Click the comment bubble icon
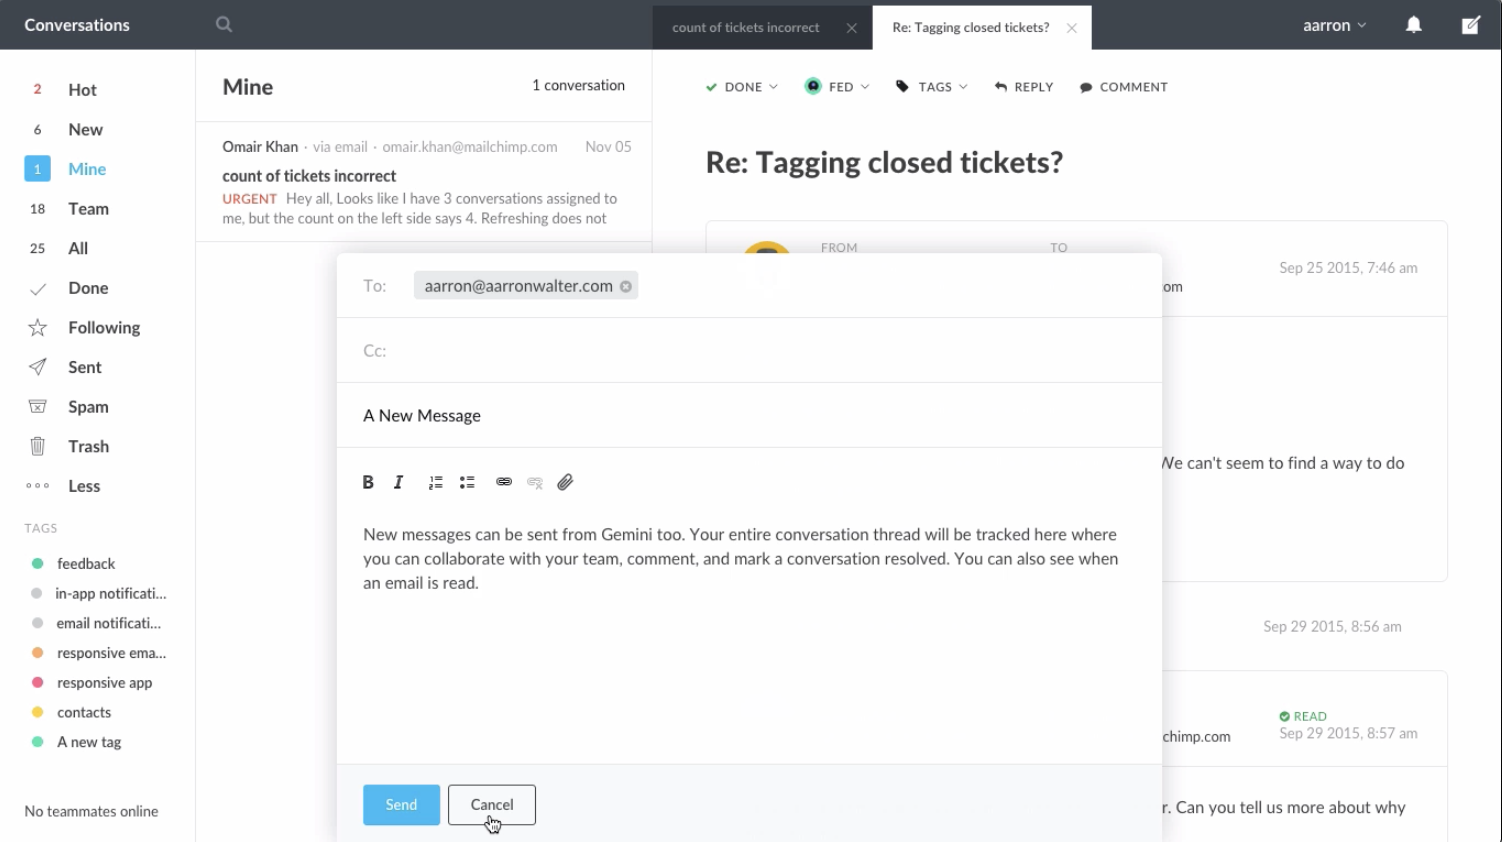The width and height of the screenshot is (1502, 842). (x=1086, y=88)
